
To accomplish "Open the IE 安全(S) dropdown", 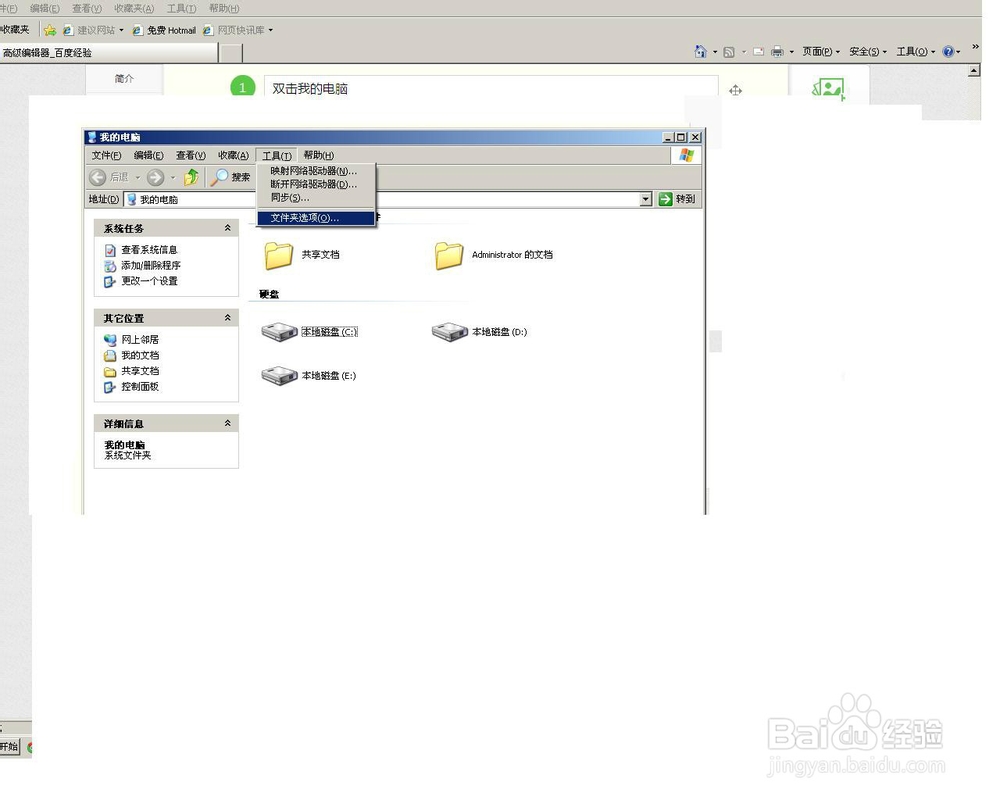I will click(x=868, y=52).
